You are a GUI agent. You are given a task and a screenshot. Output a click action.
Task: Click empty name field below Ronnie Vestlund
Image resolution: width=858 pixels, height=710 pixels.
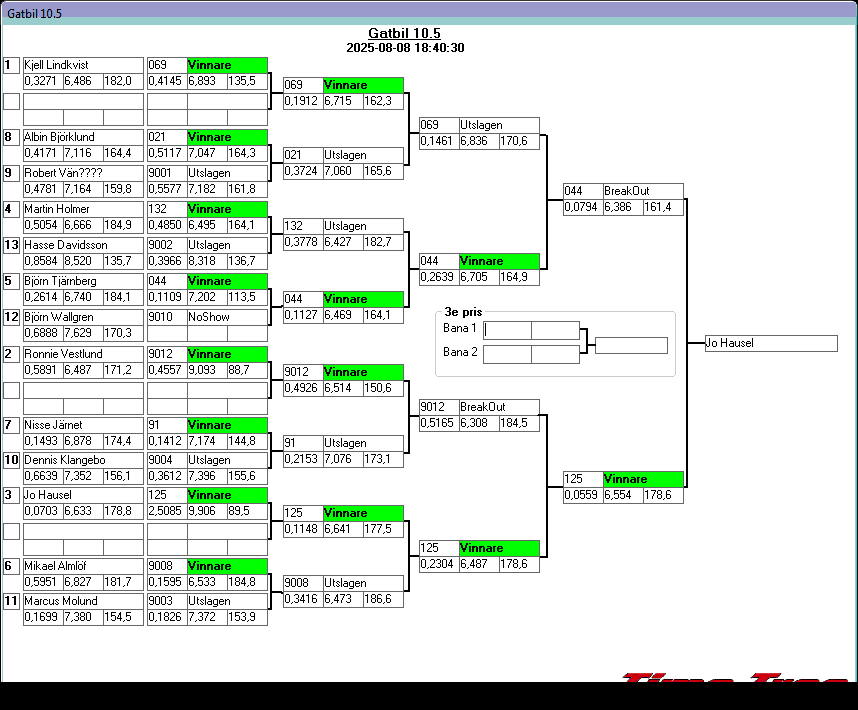click(x=83, y=389)
